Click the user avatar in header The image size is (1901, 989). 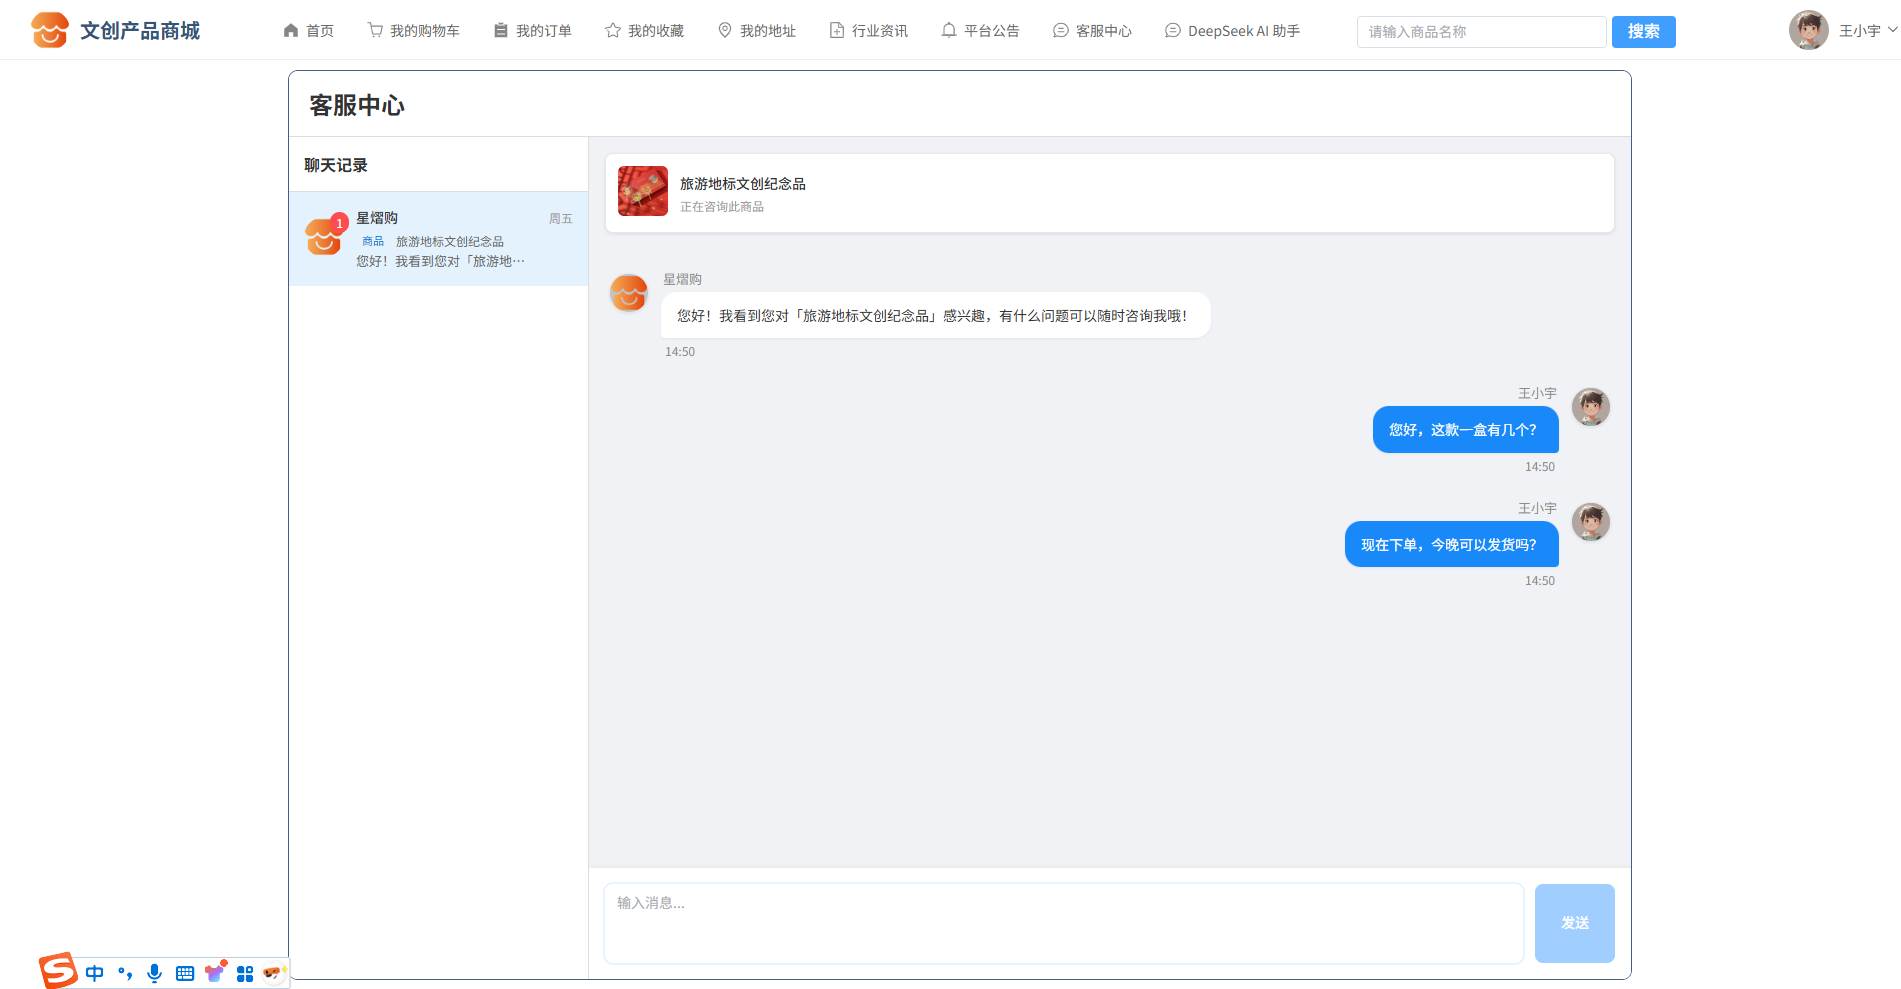tap(1808, 30)
